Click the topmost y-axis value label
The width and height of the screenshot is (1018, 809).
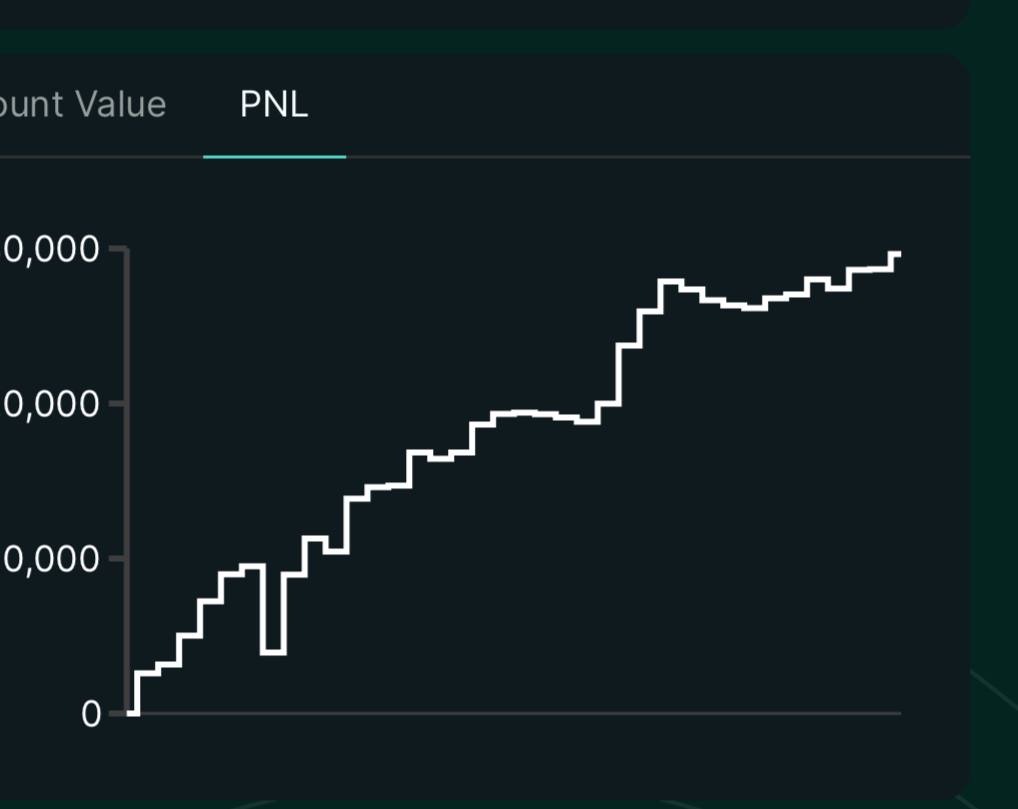(x=51, y=249)
